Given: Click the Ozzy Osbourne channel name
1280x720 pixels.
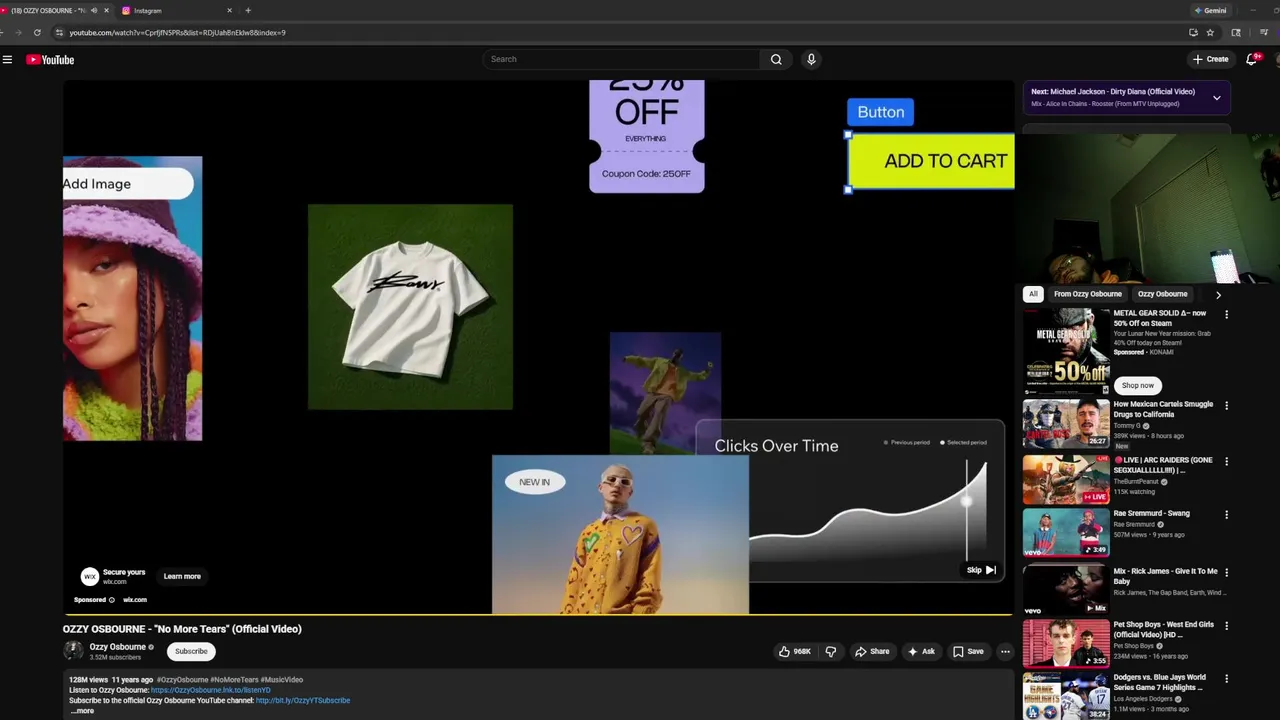Looking at the screenshot, I should (x=118, y=647).
